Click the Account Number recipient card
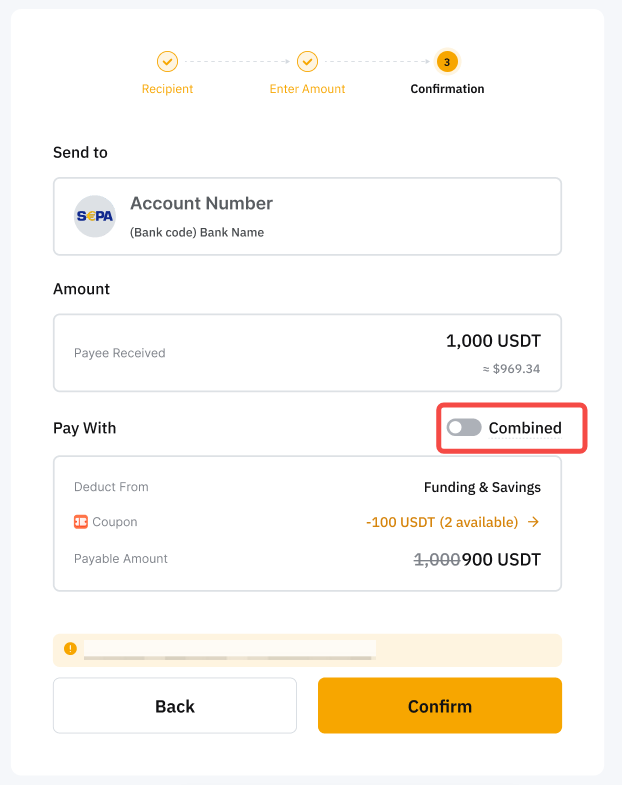 pyautogui.click(x=307, y=216)
